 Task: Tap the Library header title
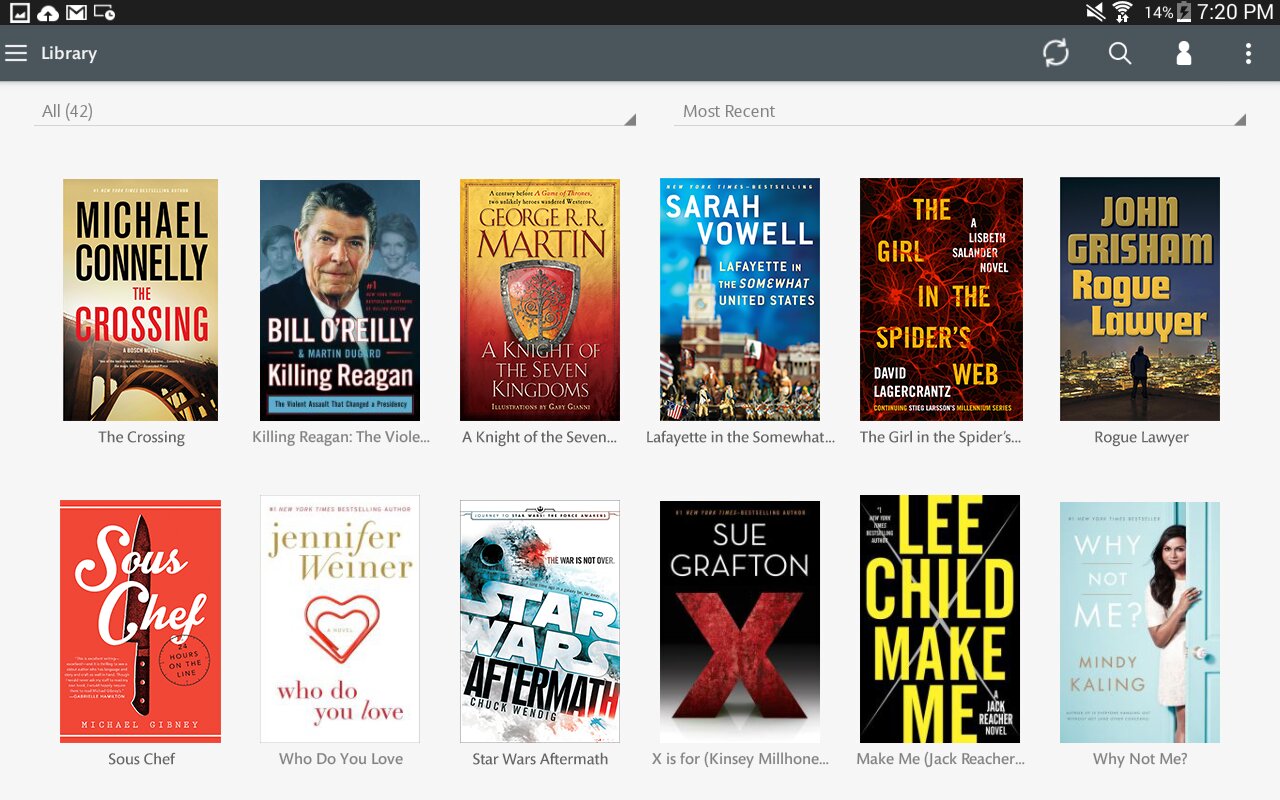tap(69, 53)
